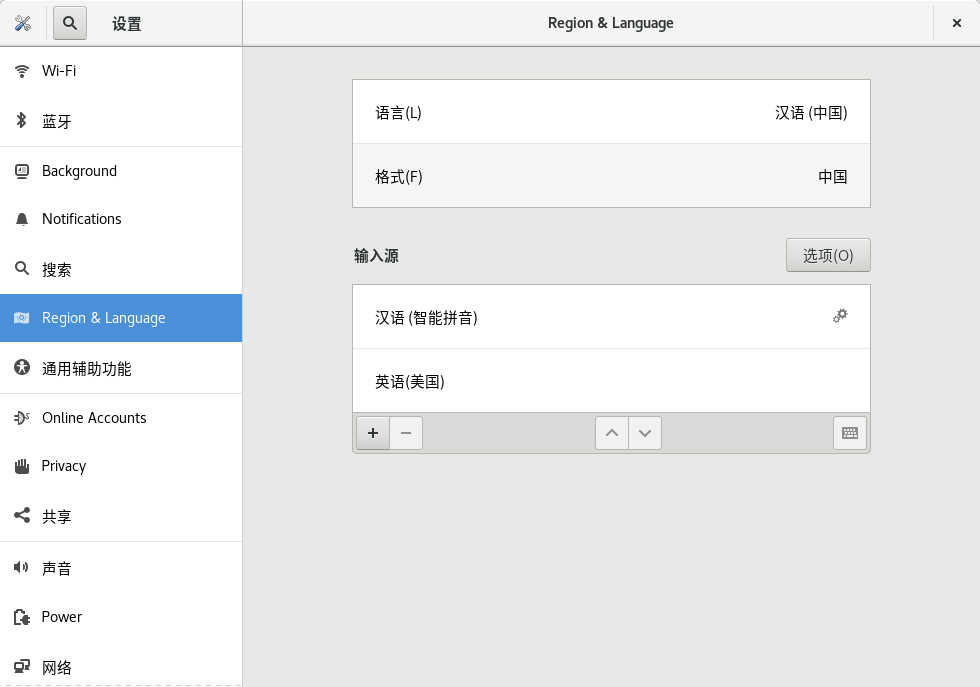The width and height of the screenshot is (980, 687).
Task: Click the settings tools icon in header
Action: (23, 23)
